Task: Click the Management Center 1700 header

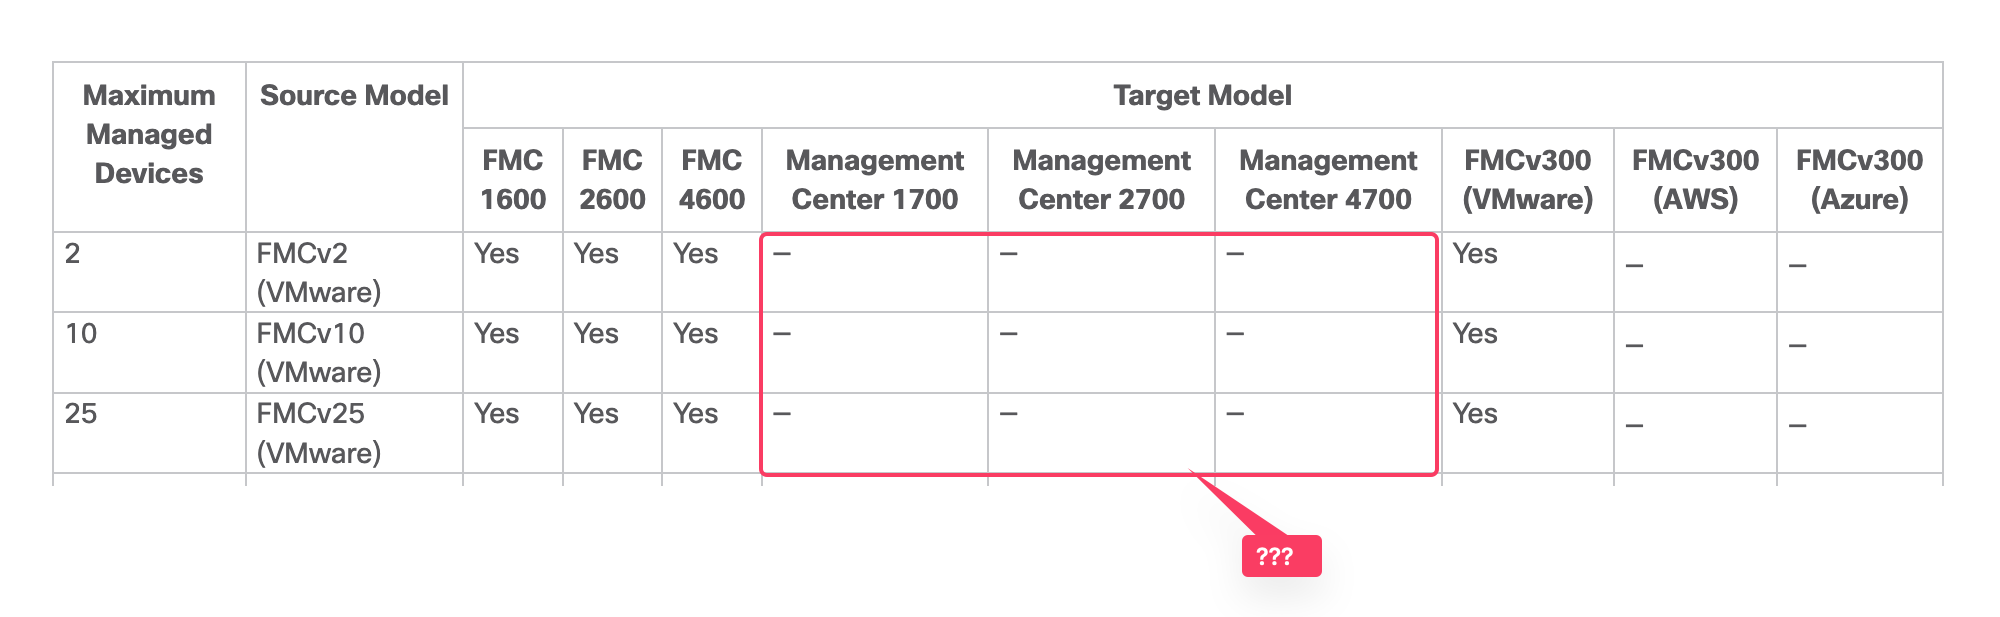Action: tap(875, 180)
